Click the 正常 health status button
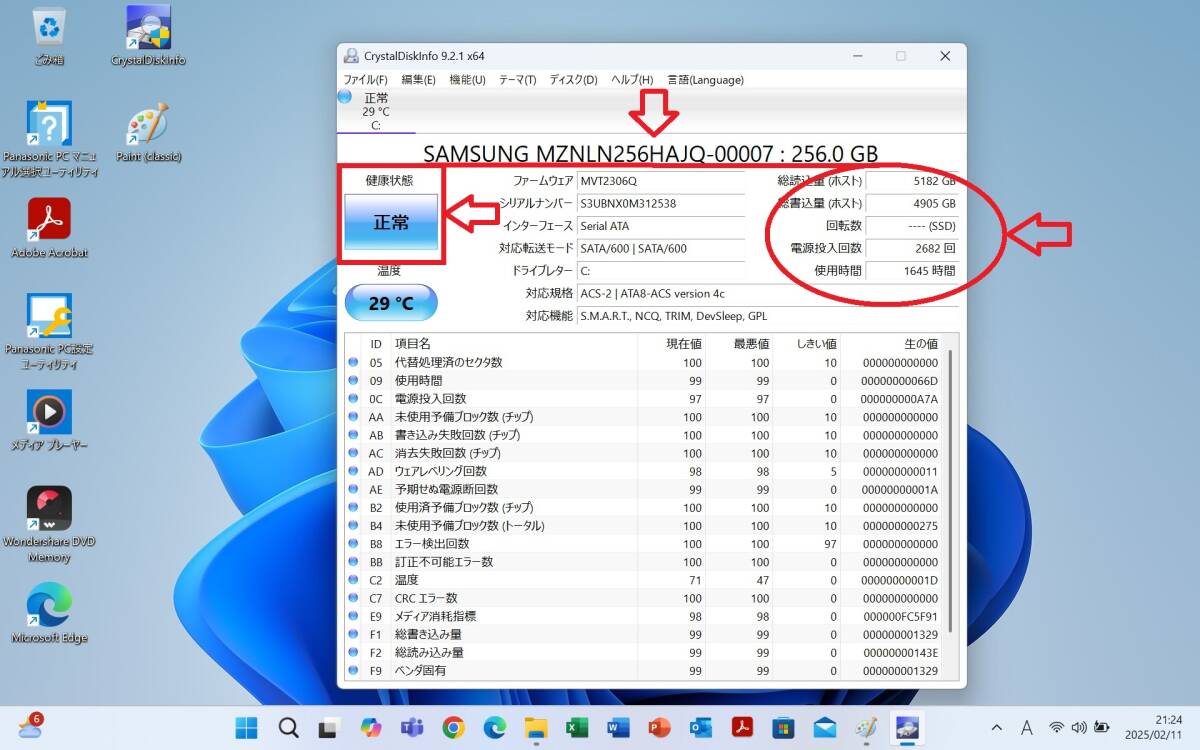This screenshot has height=750, width=1200. coord(391,222)
